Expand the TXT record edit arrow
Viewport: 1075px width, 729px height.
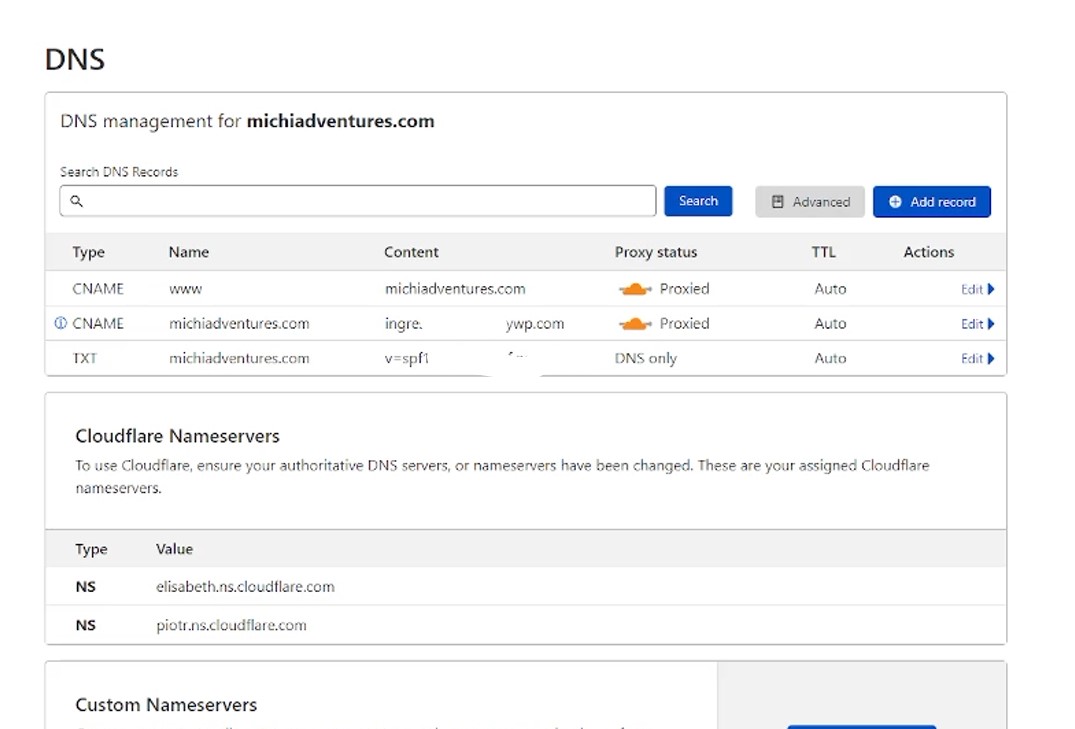pyautogui.click(x=991, y=359)
